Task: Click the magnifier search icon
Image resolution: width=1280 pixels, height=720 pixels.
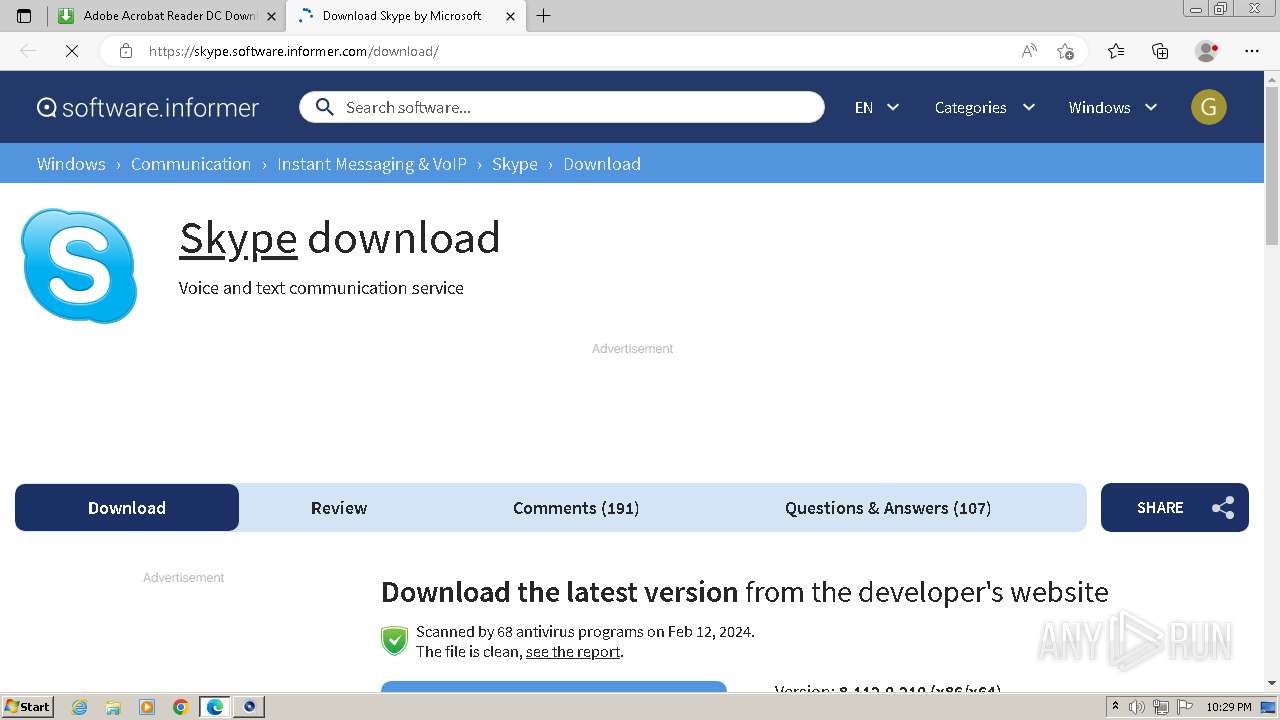Action: pyautogui.click(x=324, y=107)
